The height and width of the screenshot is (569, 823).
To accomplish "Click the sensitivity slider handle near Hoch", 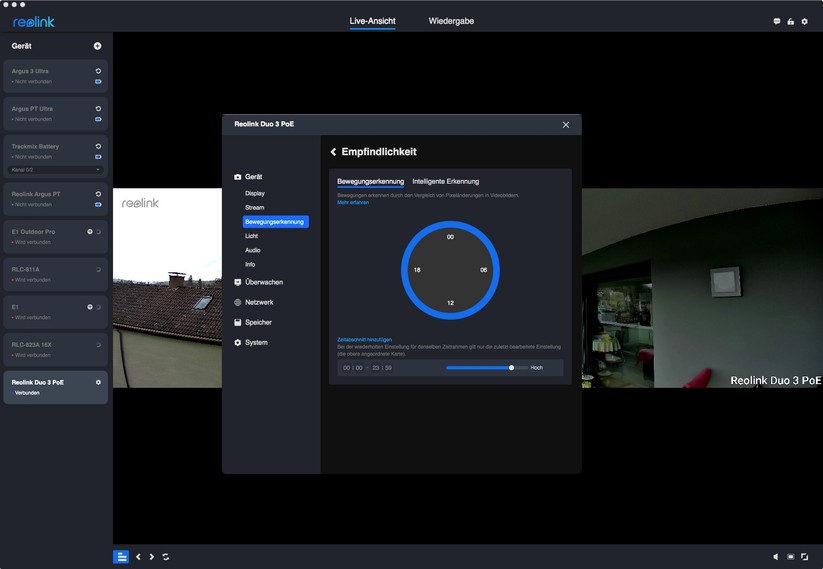I will (511, 368).
